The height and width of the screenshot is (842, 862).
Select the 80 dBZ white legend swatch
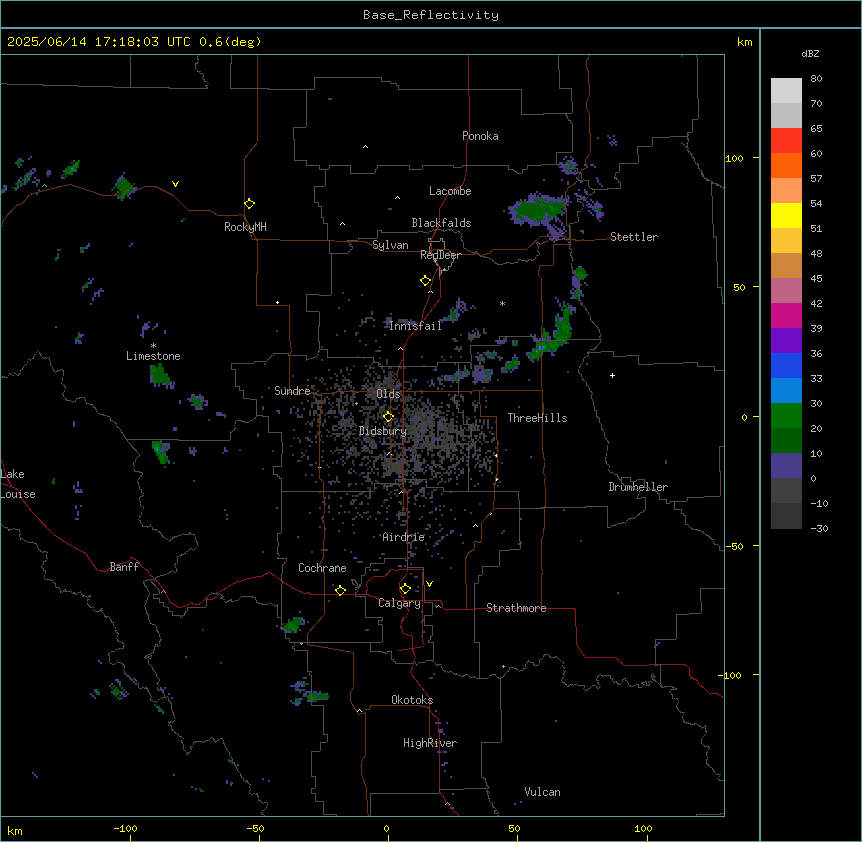point(786,91)
